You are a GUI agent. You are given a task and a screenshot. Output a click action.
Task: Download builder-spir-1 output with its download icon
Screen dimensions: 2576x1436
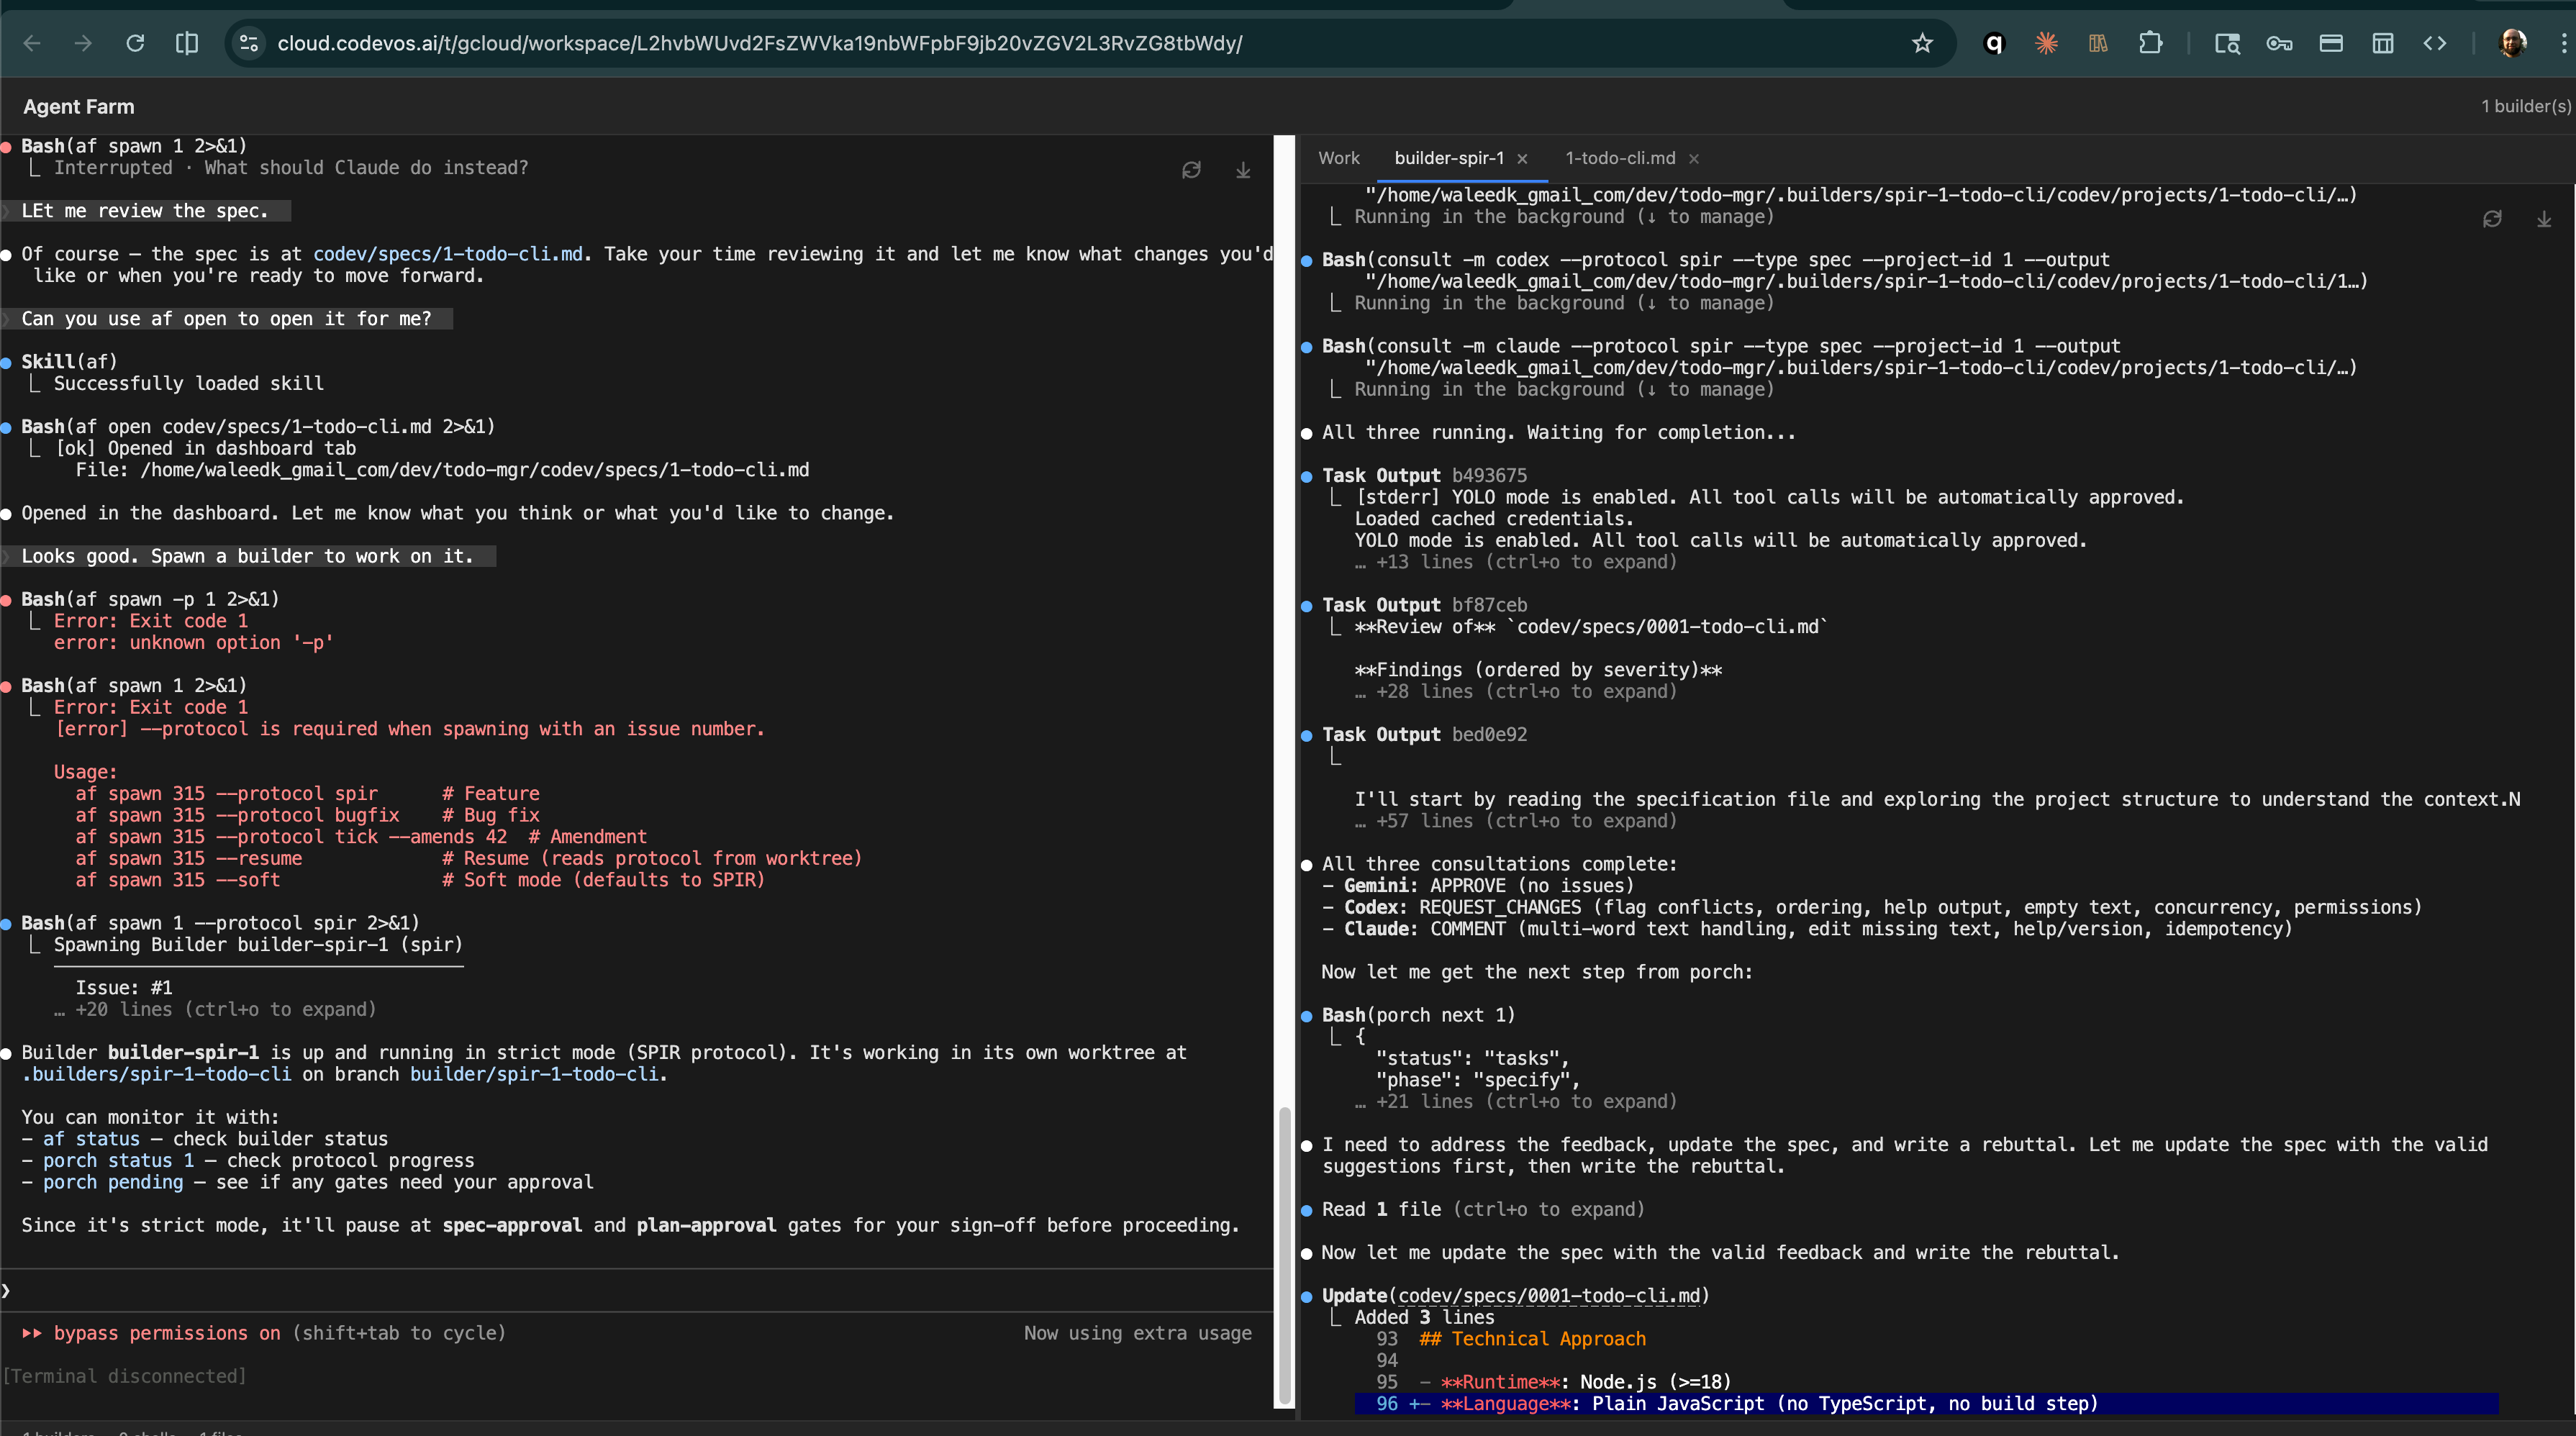2546,219
